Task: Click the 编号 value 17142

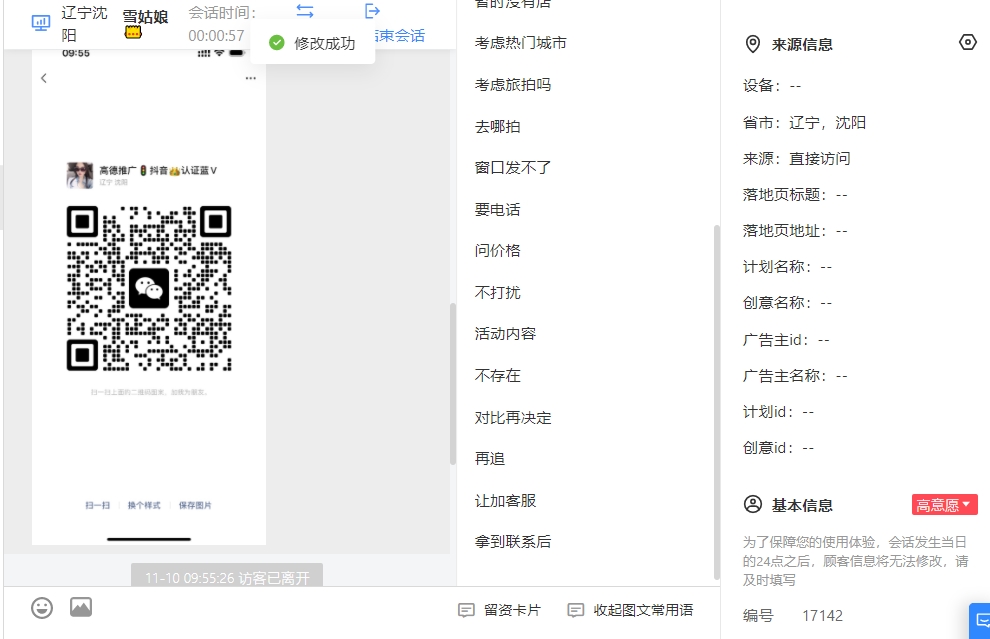Action: [x=822, y=616]
